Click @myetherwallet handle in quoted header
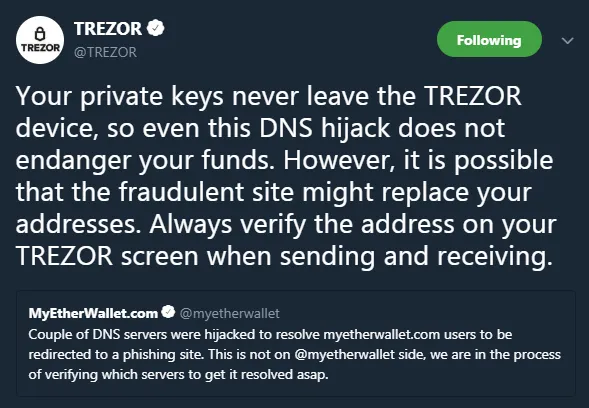The height and width of the screenshot is (408, 589). (230, 313)
